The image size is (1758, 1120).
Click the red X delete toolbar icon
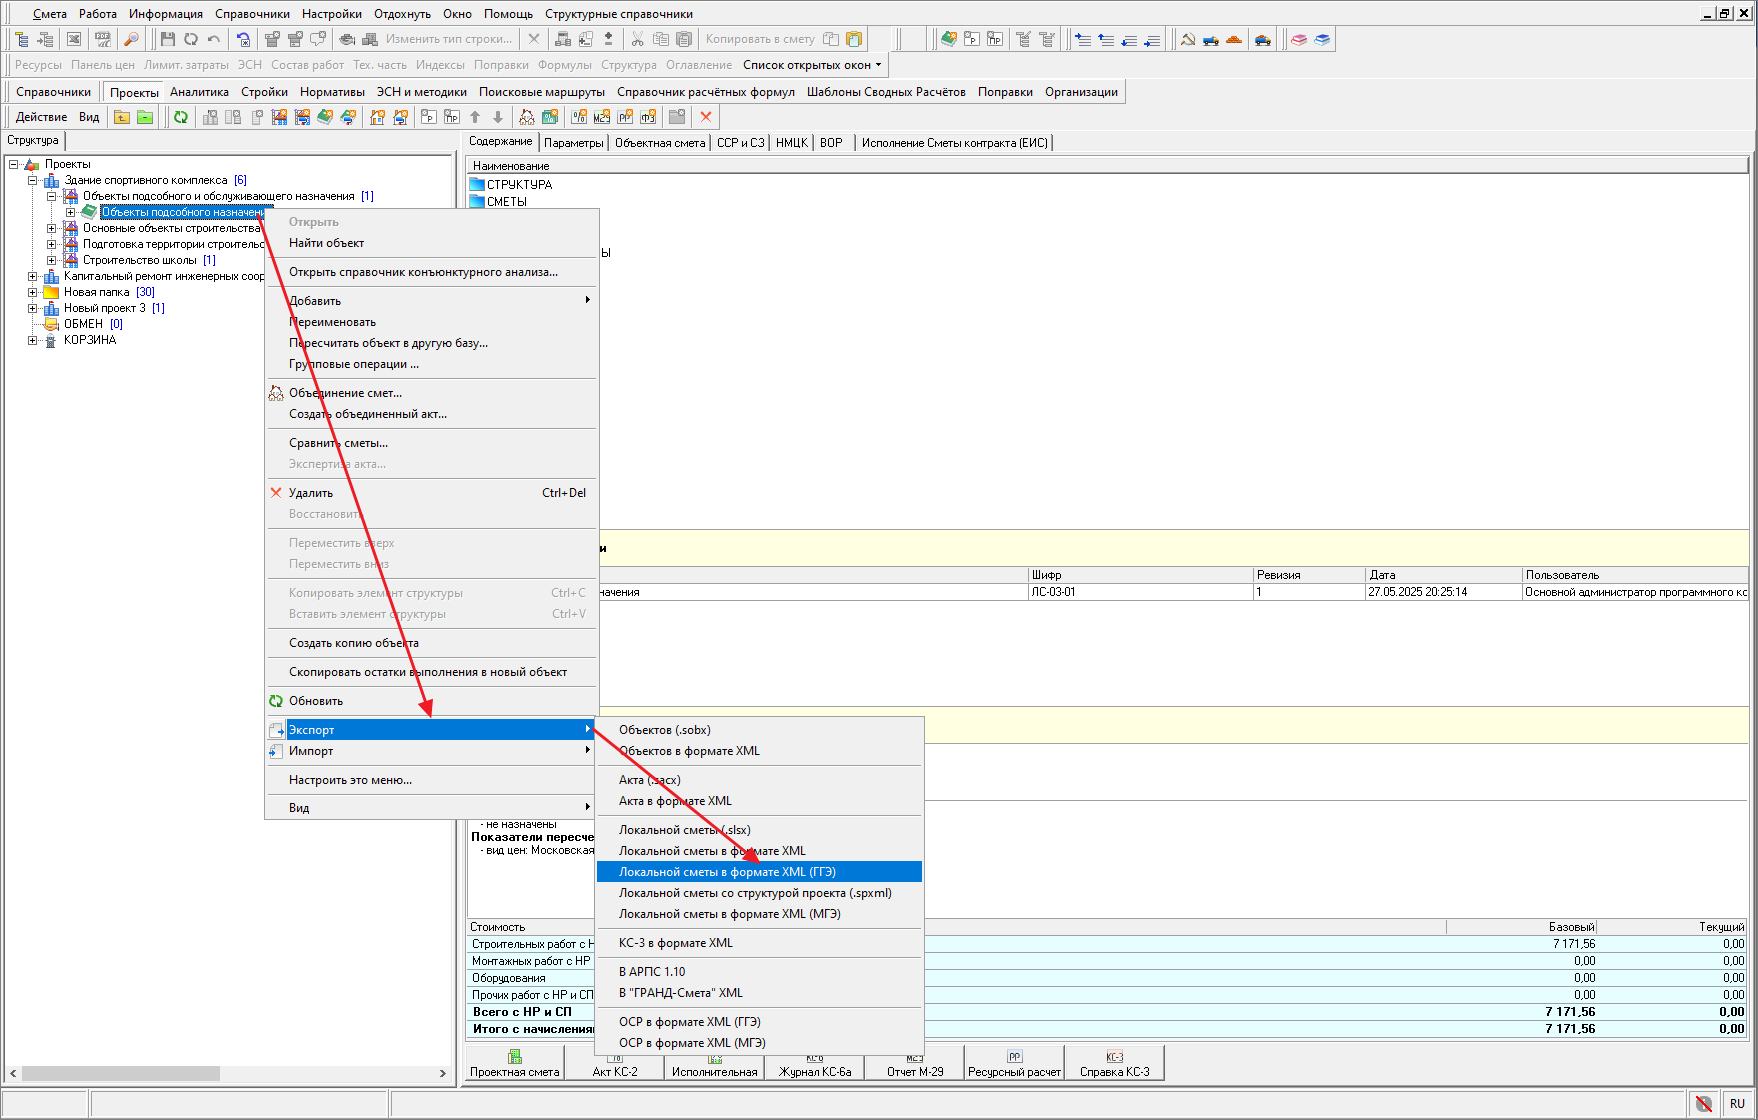(x=706, y=117)
